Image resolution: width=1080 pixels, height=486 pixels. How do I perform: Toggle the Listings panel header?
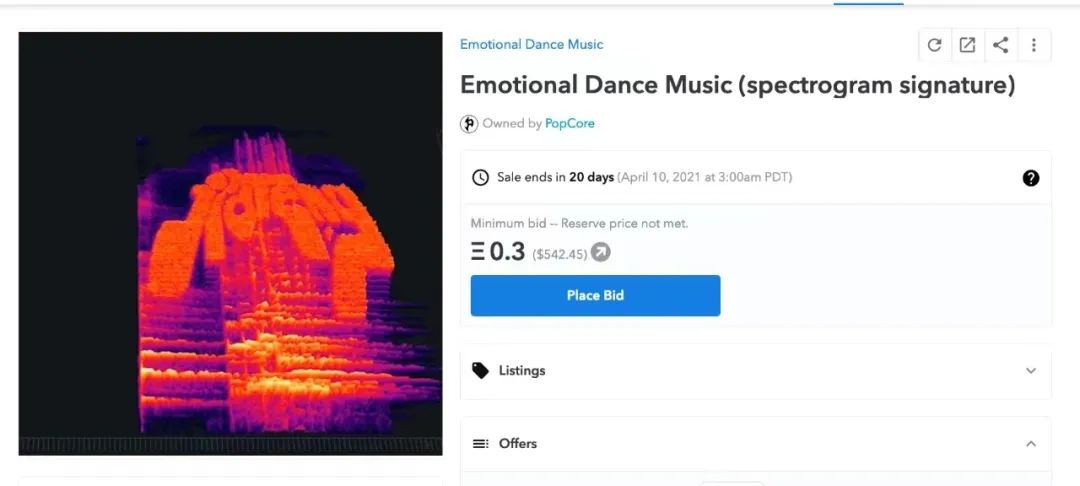756,371
